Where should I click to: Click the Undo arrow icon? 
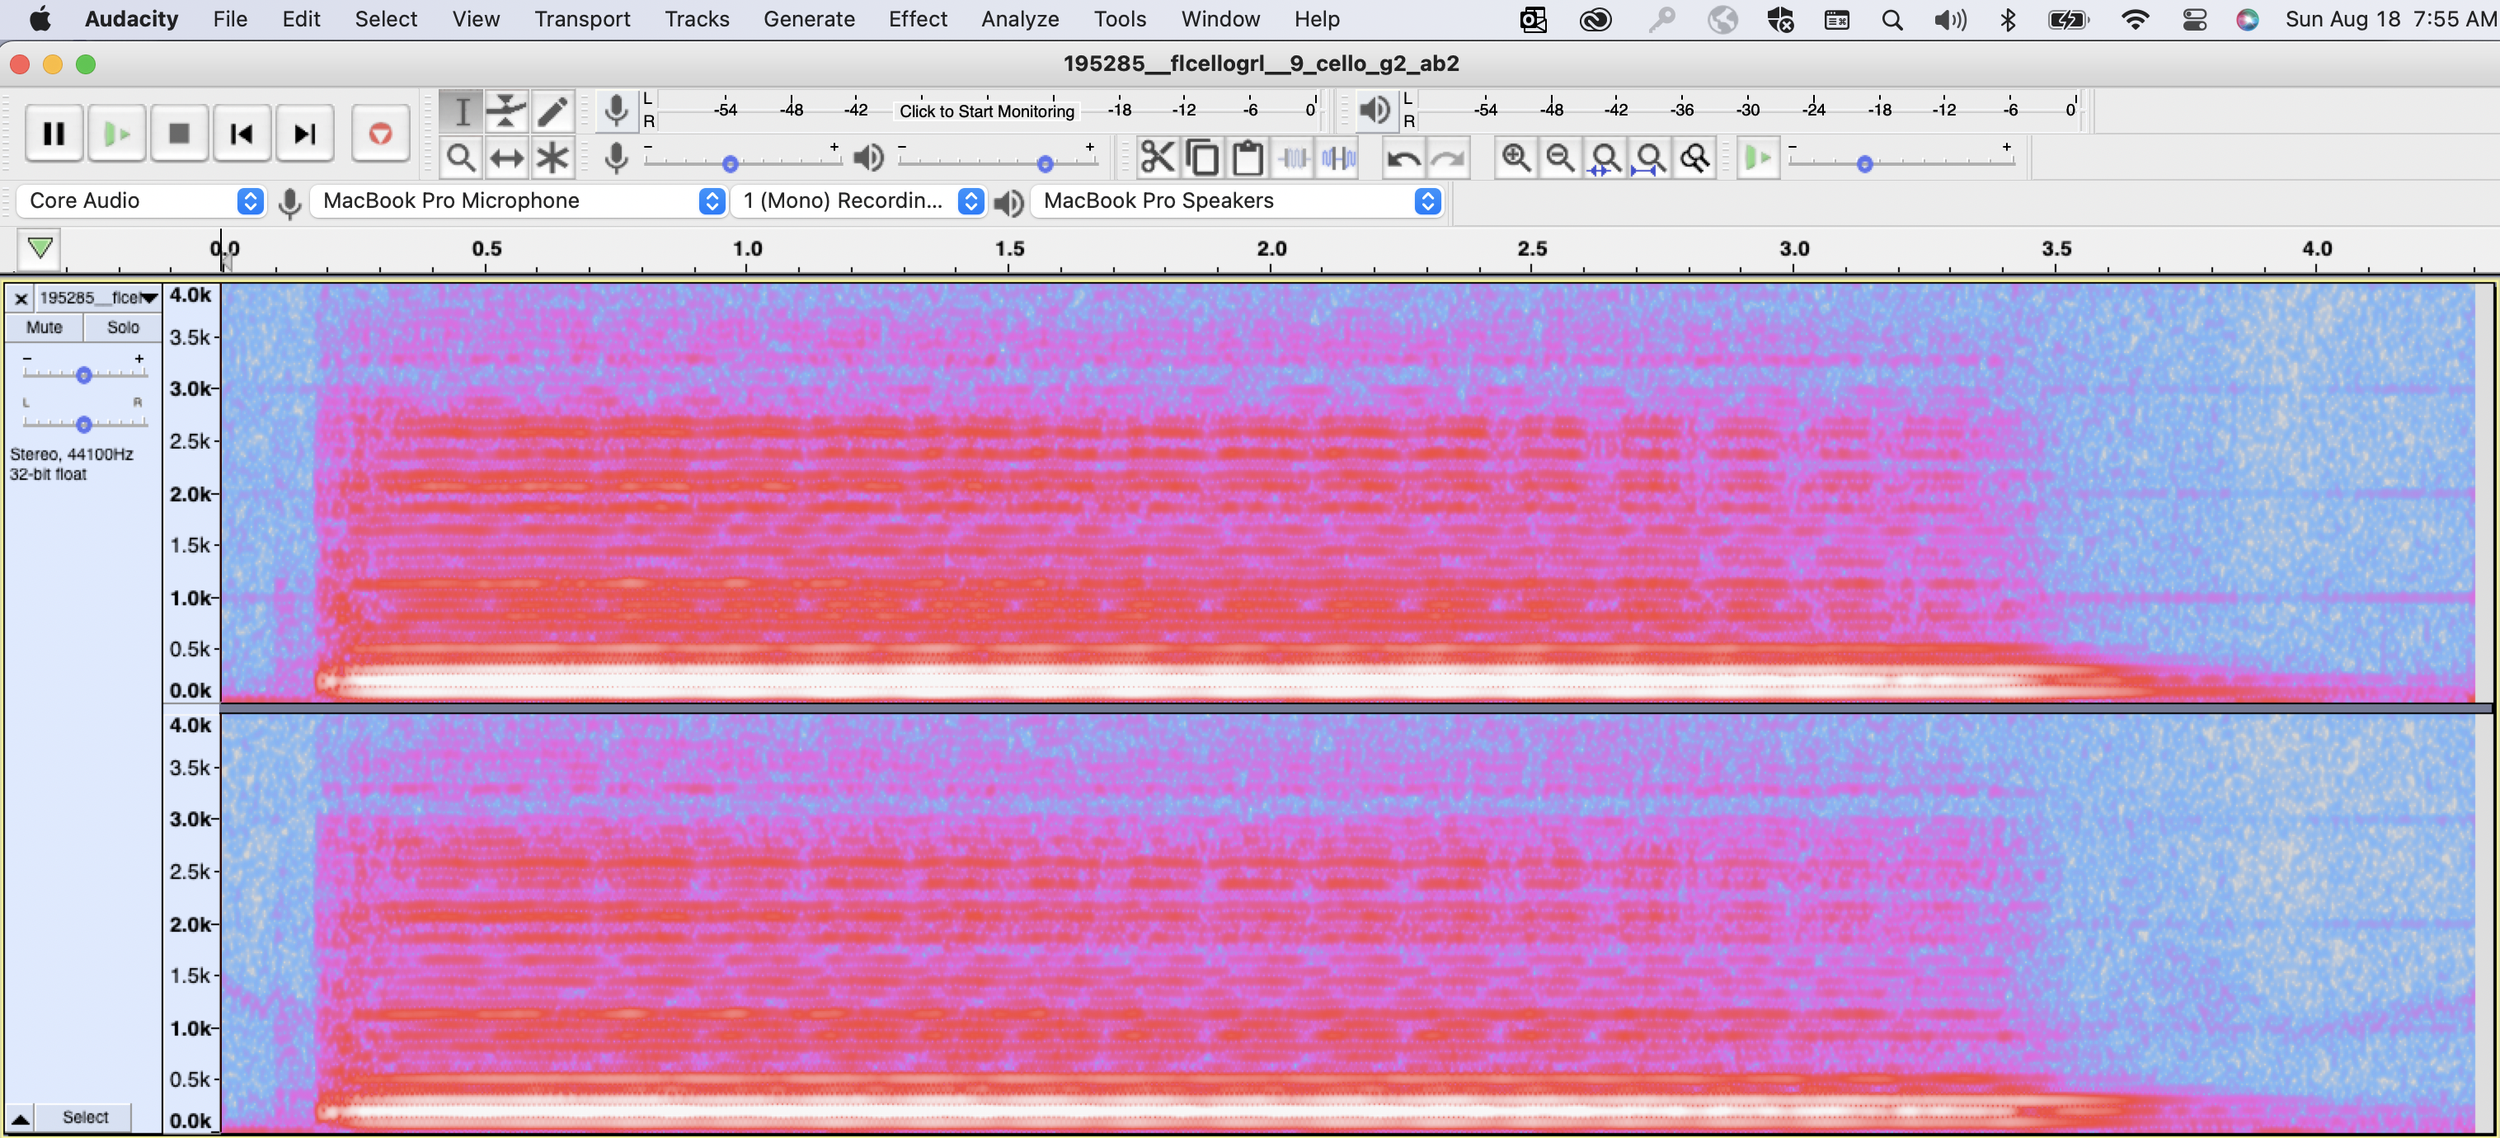tap(1403, 158)
